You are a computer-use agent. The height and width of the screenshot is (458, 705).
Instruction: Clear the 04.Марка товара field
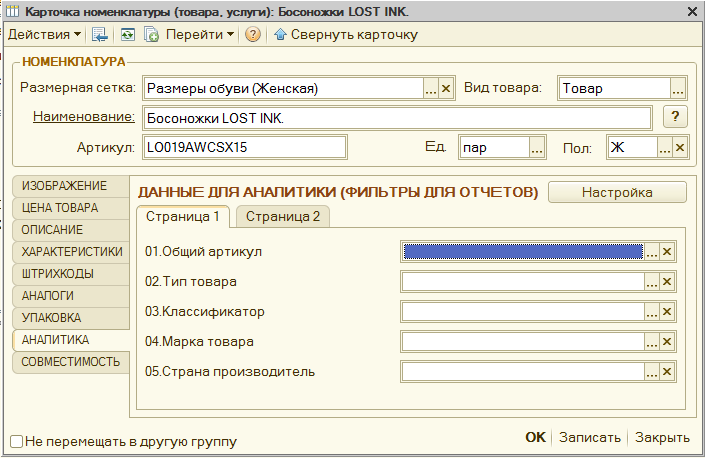[x=667, y=342]
